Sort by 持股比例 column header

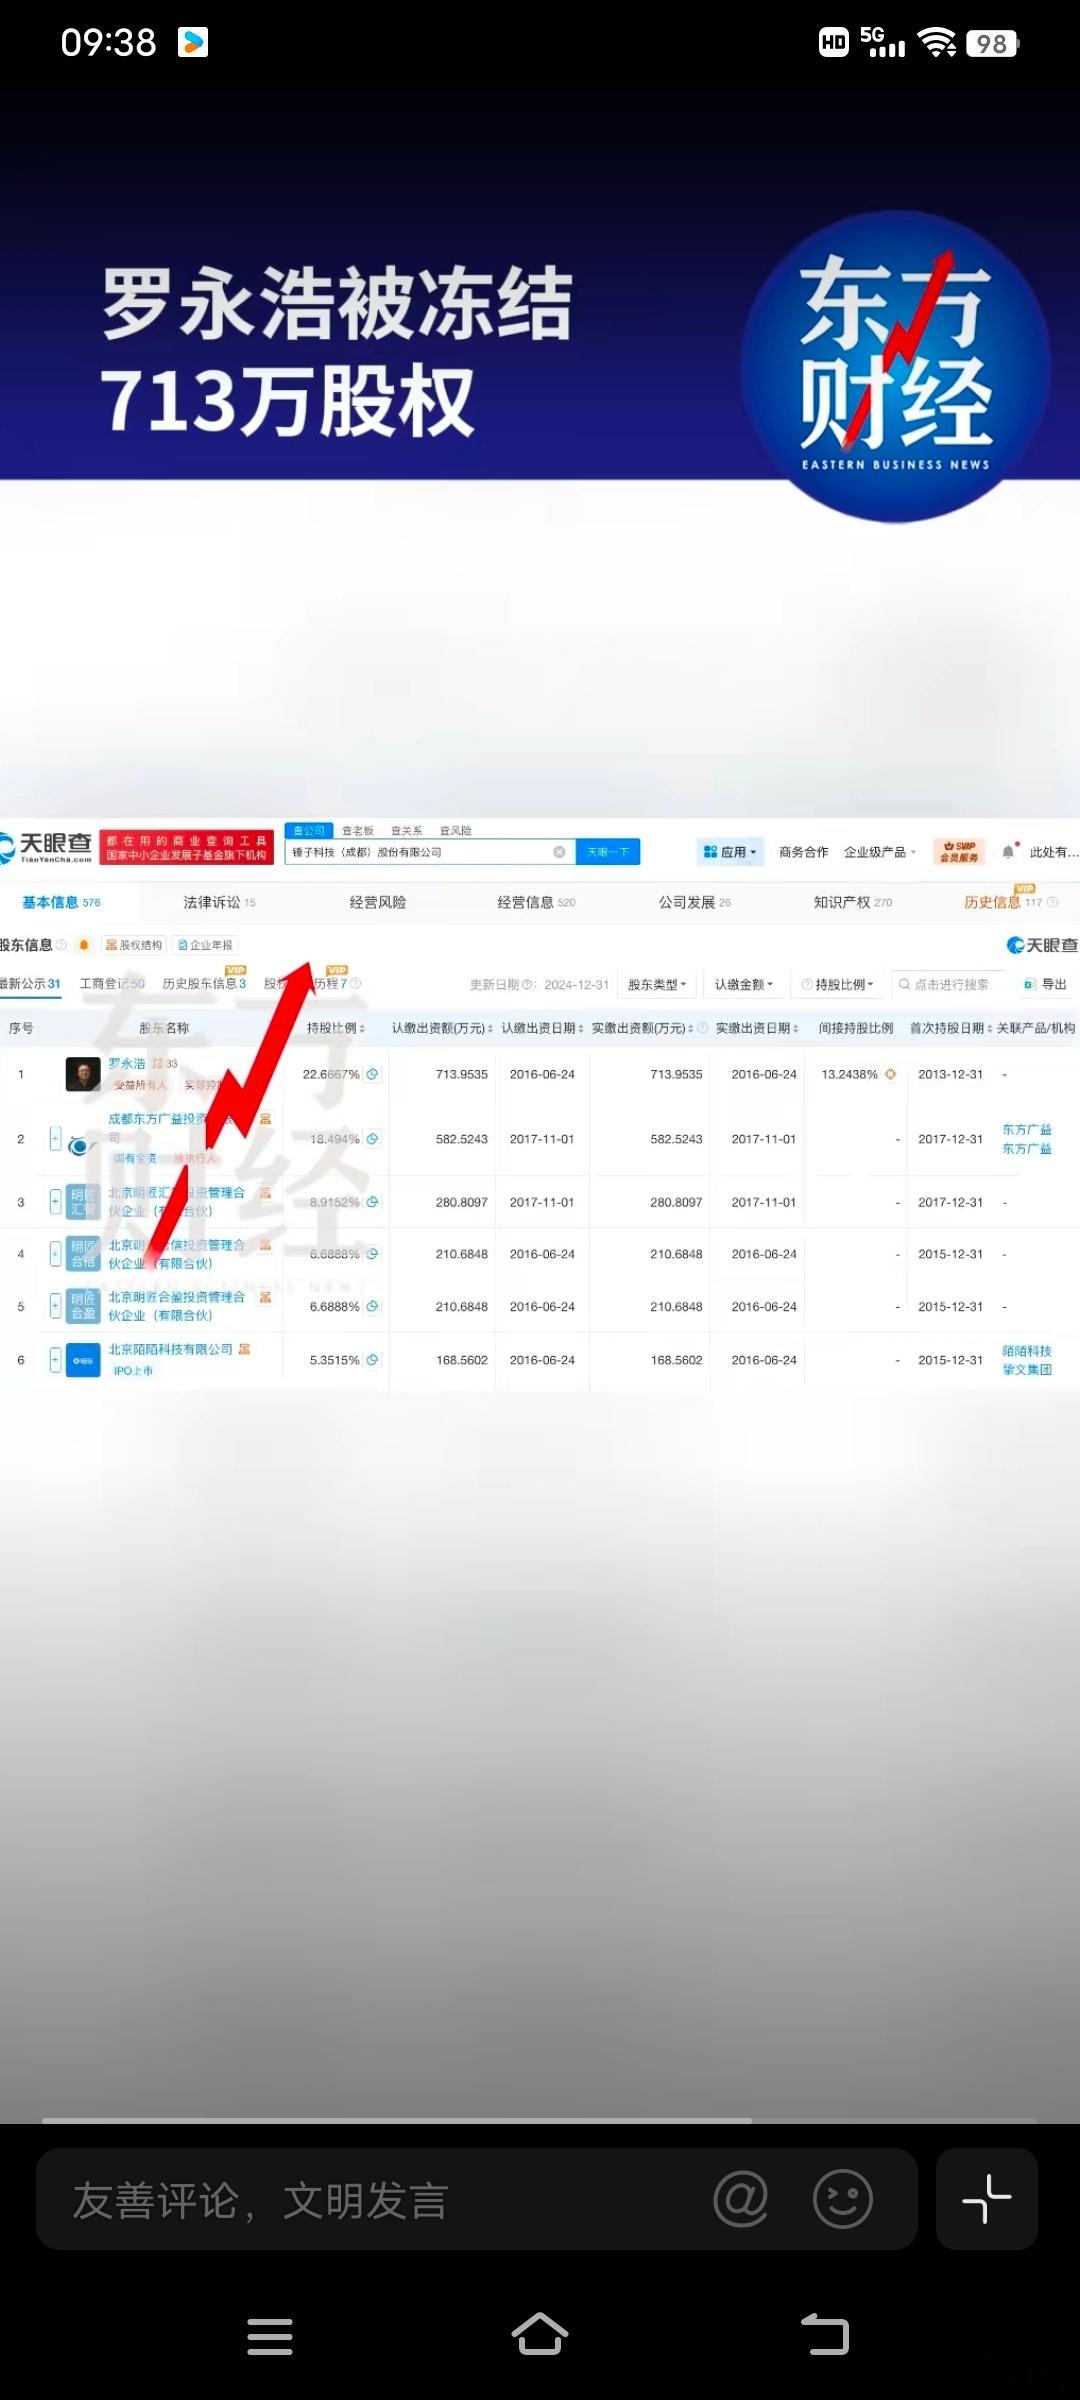(x=335, y=1028)
